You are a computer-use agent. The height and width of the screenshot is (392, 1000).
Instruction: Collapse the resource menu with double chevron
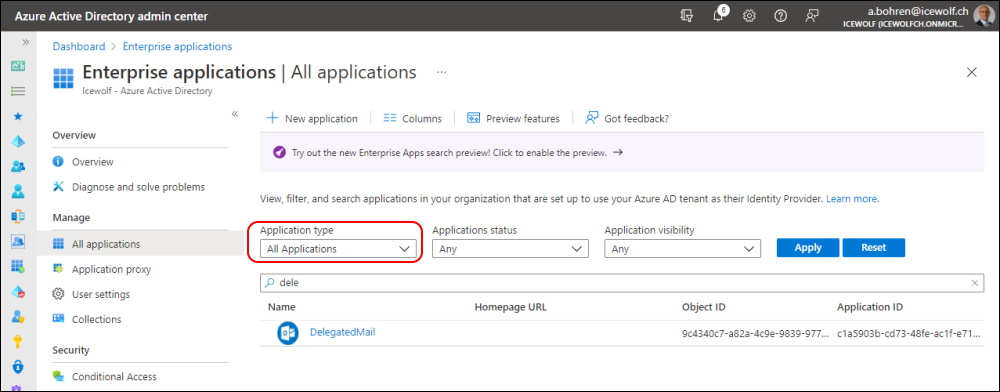[235, 113]
